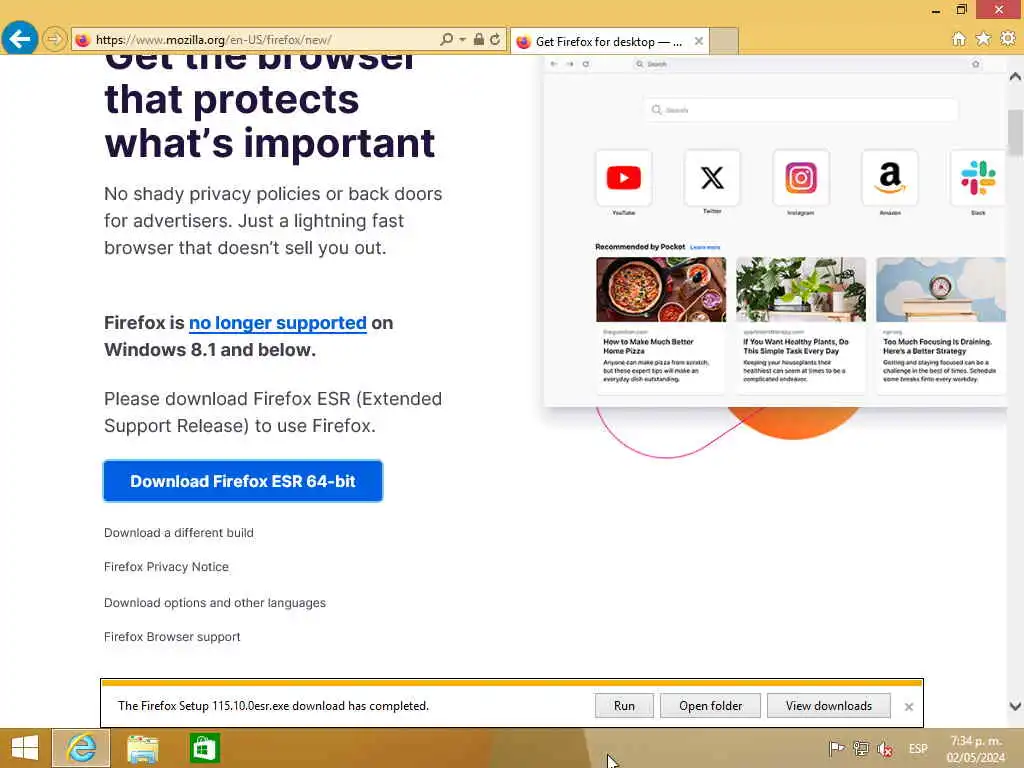Select the Get Firefox for desktop tab
Viewport: 1024px width, 768px height.
click(609, 42)
